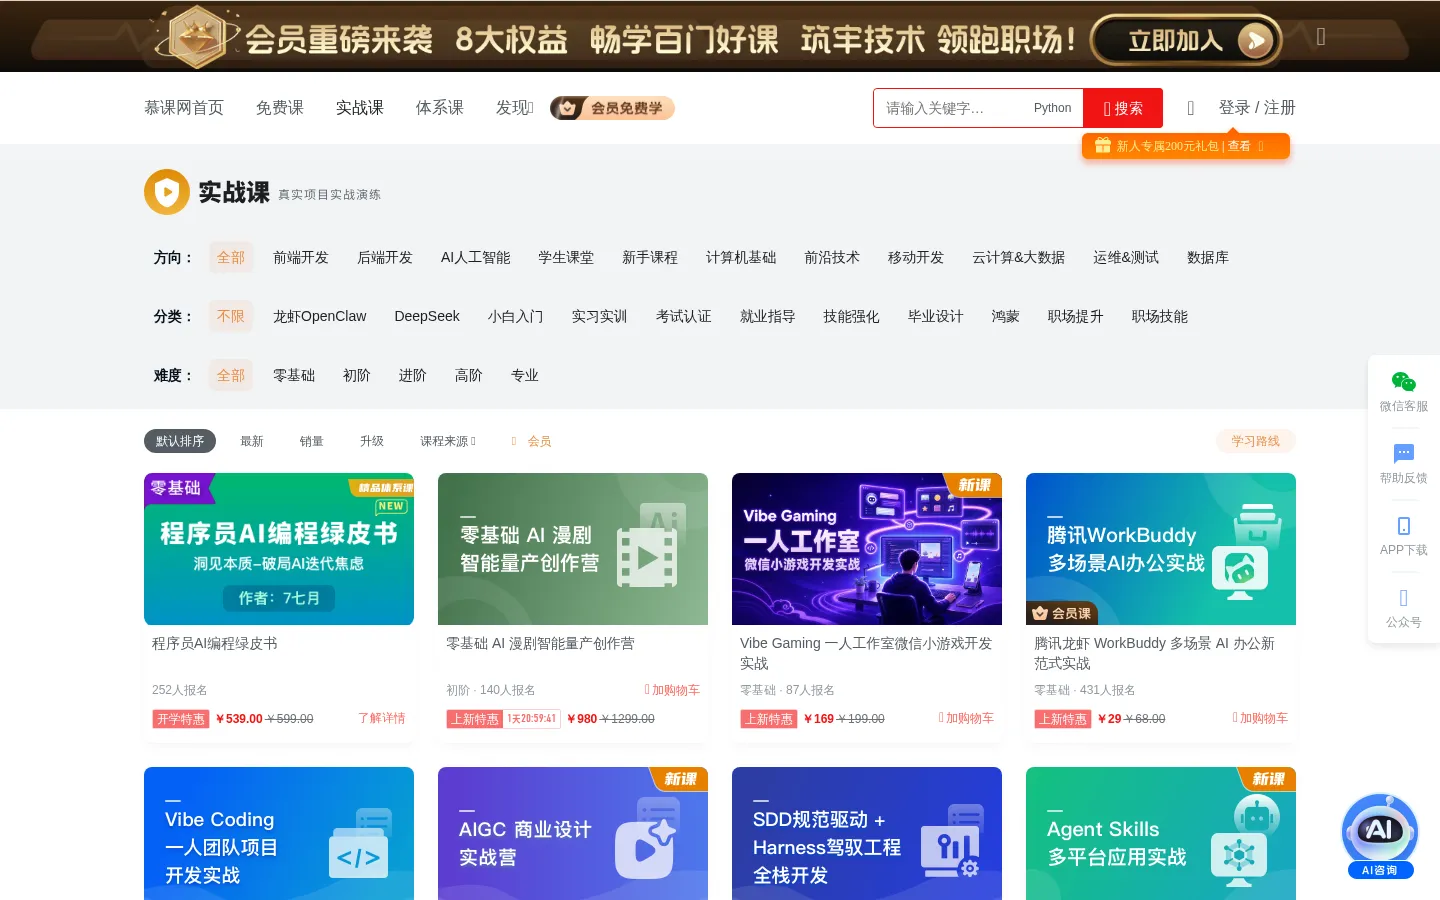Select 全部 in 方向 filter row
The image size is (1440, 900).
coord(231,258)
